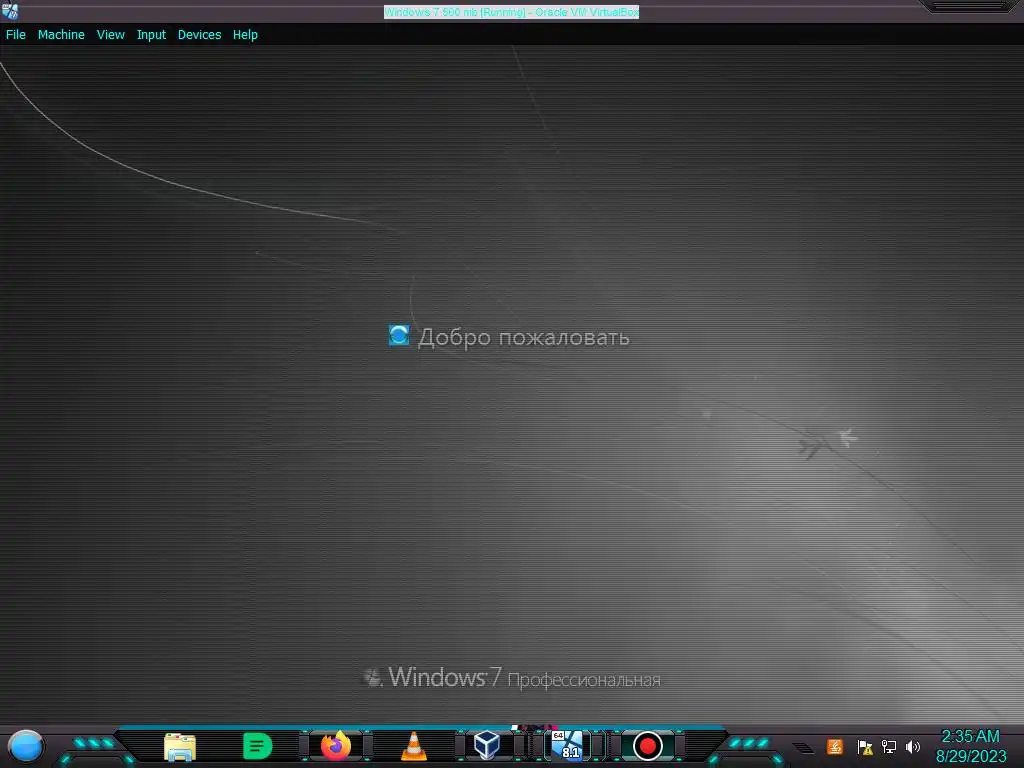Click the VirtualBox window title text

click(x=511, y=12)
